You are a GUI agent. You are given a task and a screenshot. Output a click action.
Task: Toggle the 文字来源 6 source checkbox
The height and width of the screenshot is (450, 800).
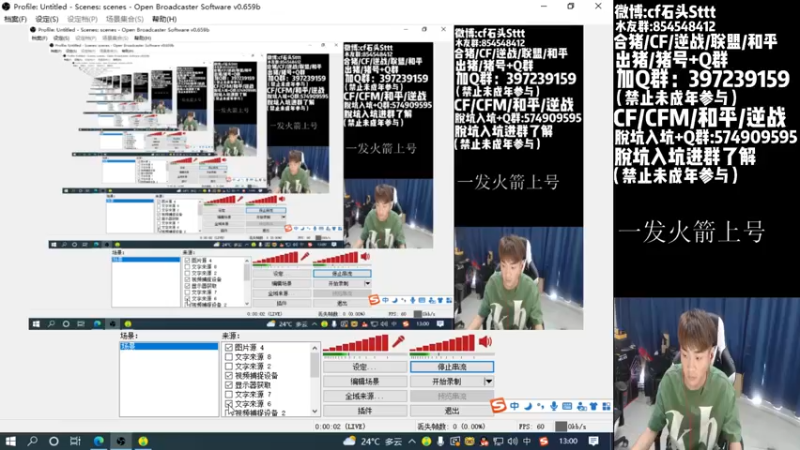(x=229, y=404)
